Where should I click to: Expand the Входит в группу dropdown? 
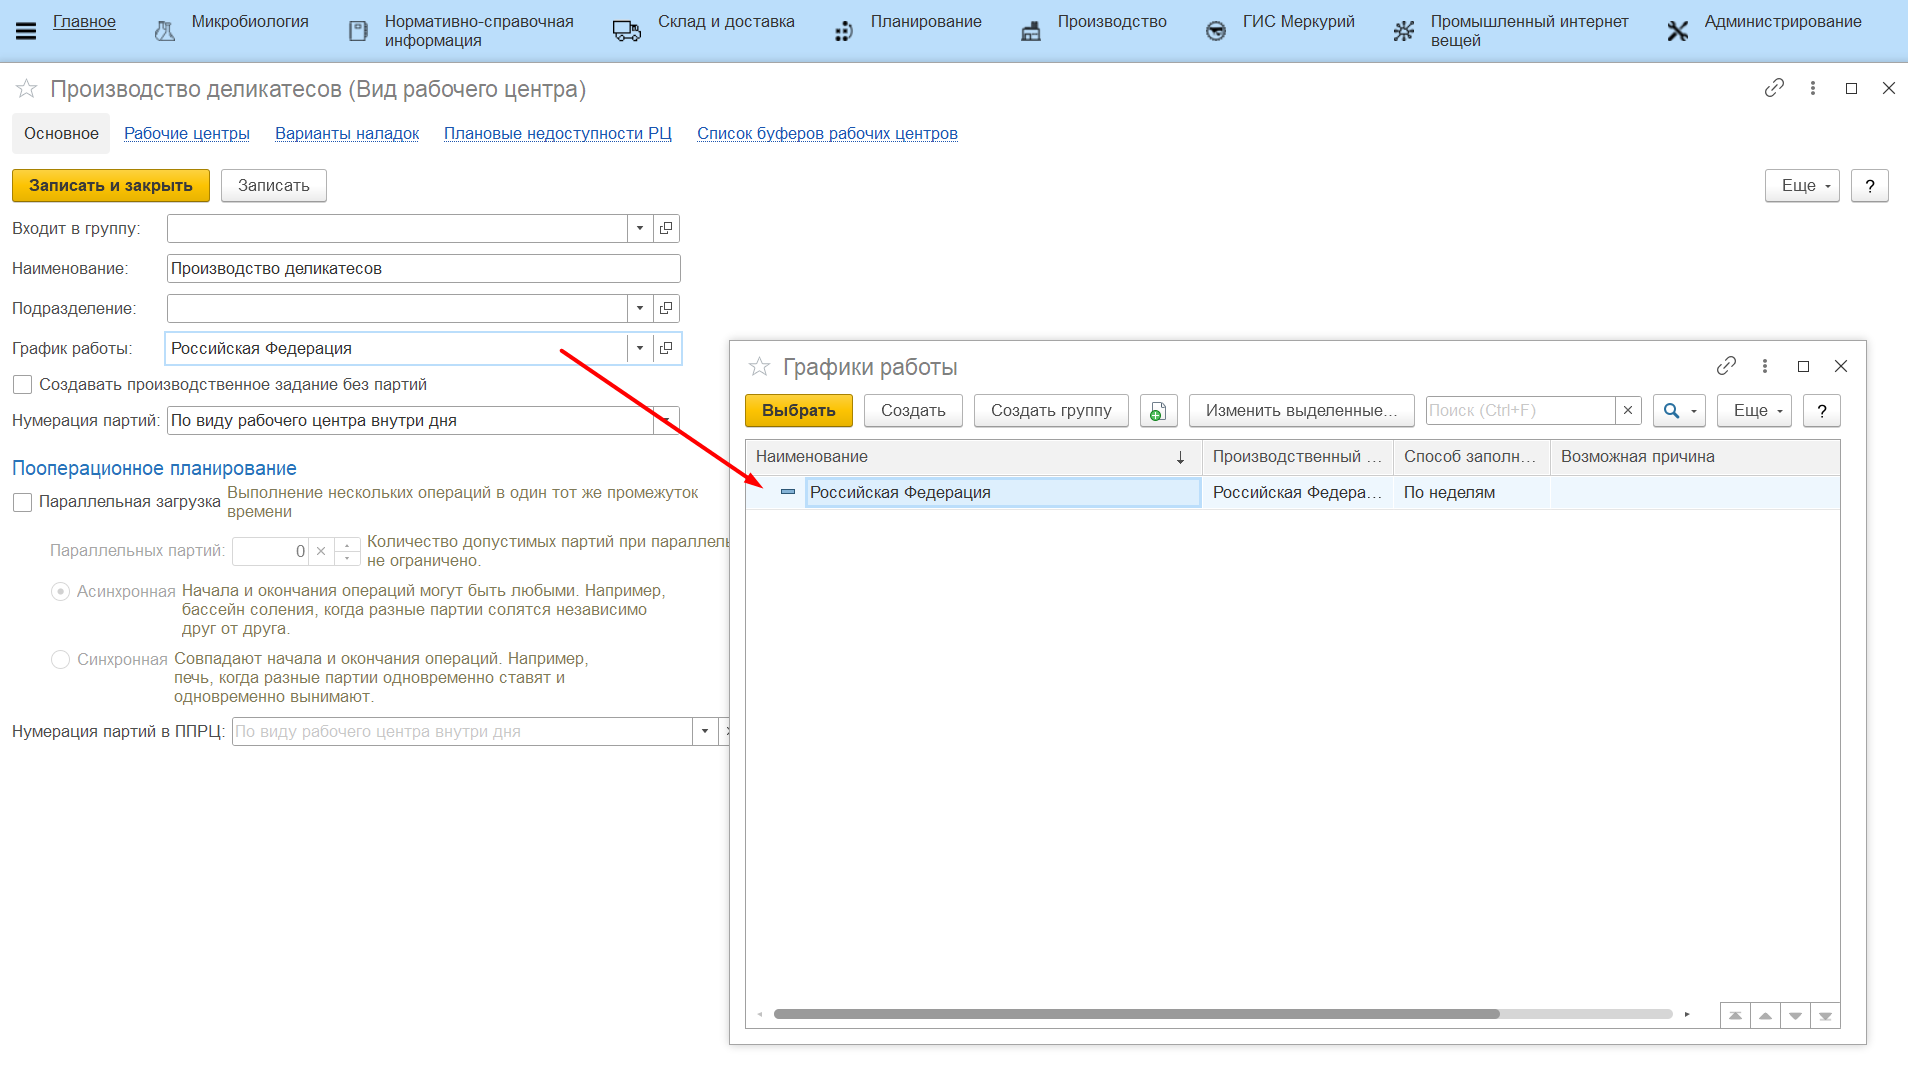(640, 228)
